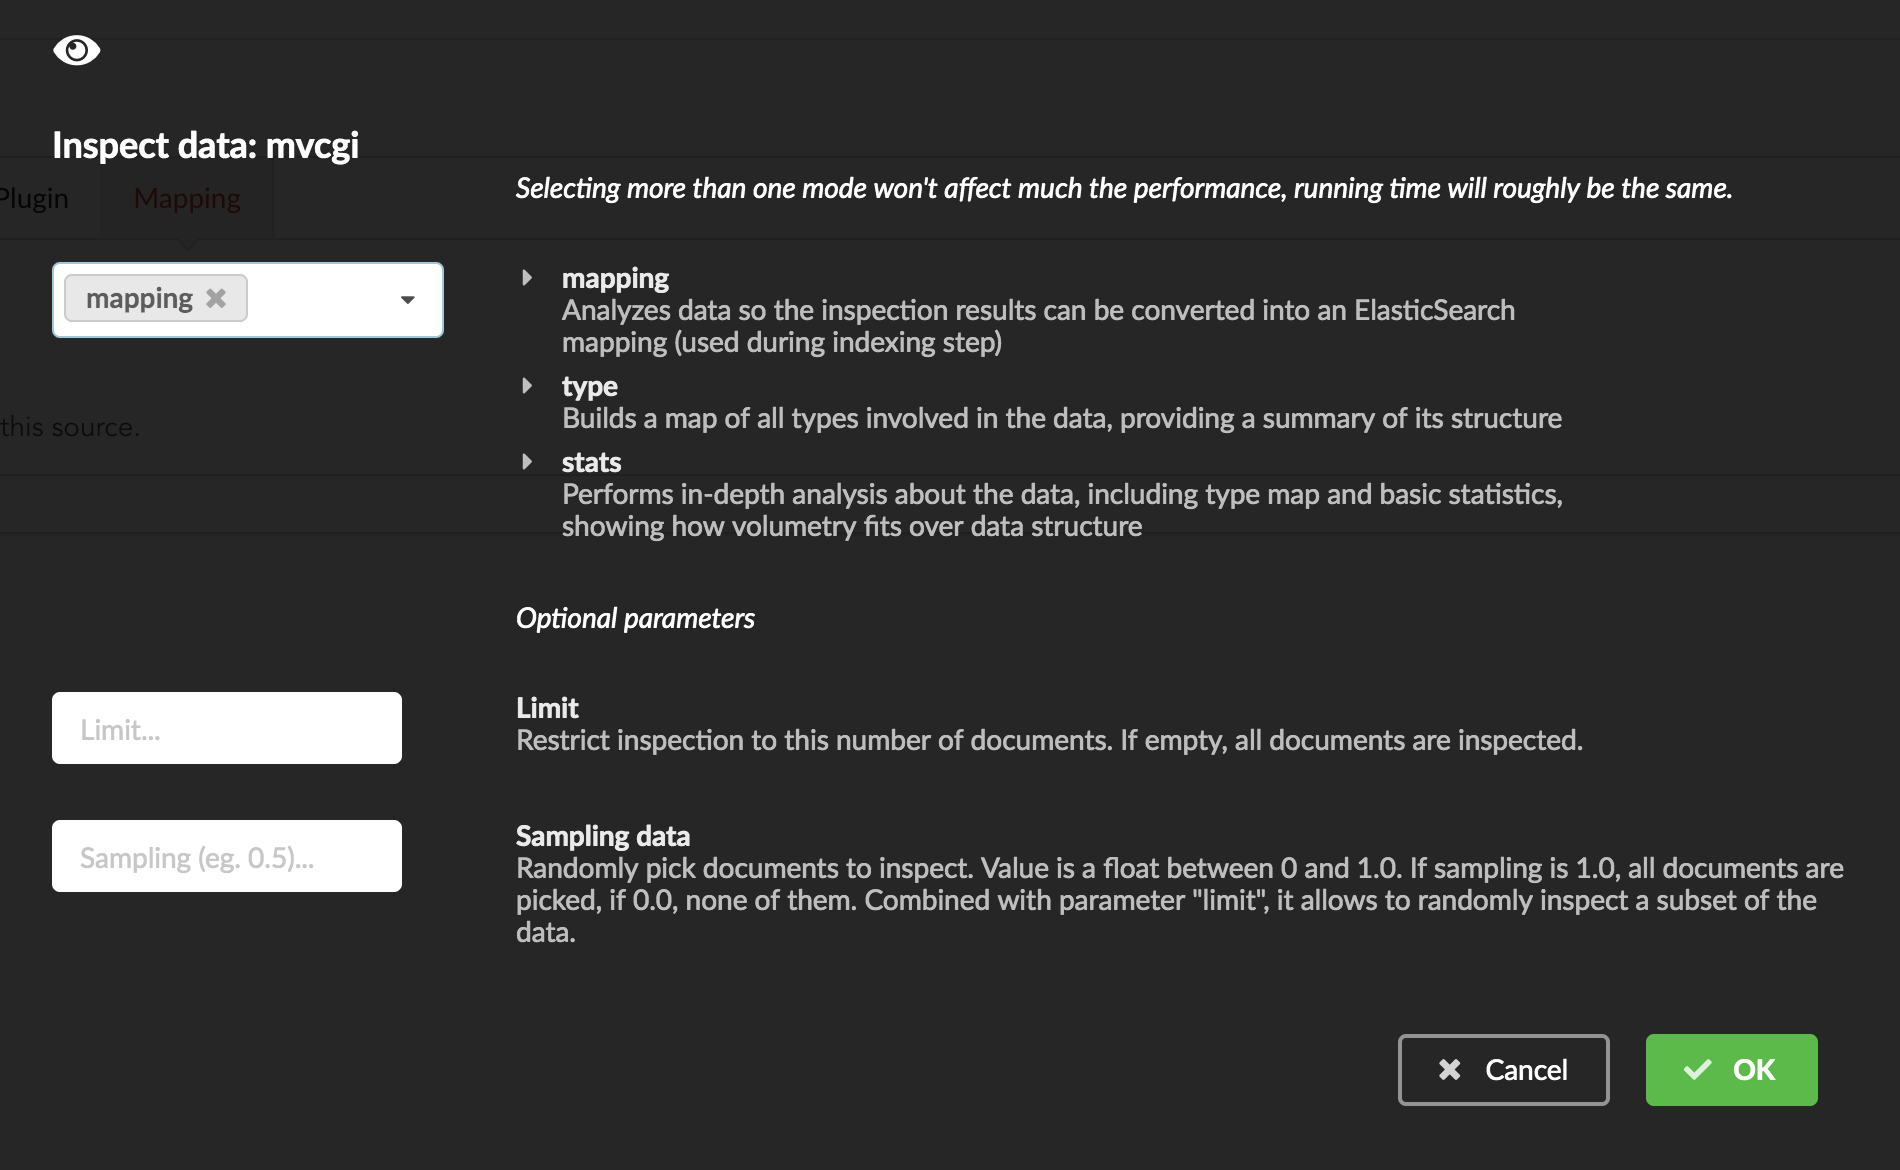
Task: Click empty area of mode selection box
Action: coord(318,300)
